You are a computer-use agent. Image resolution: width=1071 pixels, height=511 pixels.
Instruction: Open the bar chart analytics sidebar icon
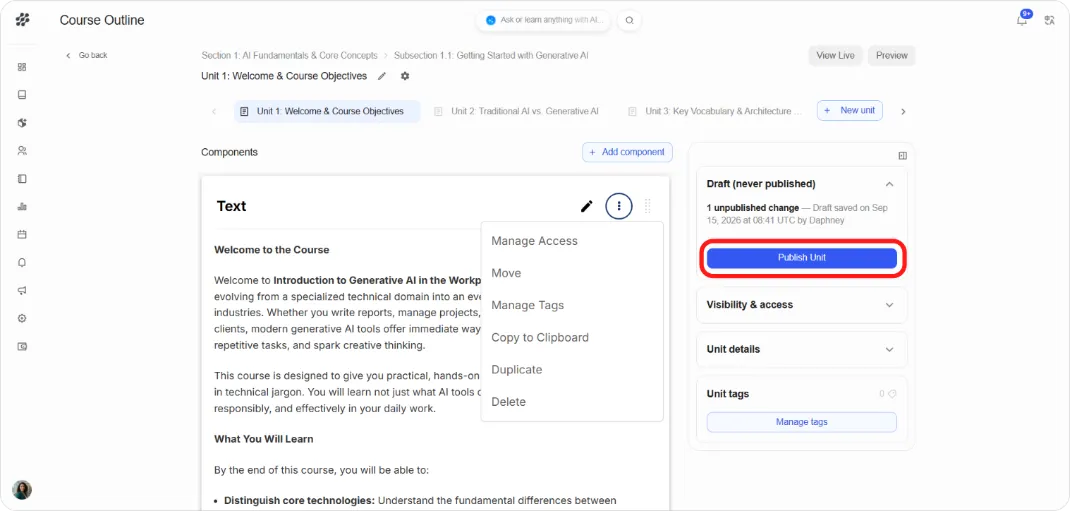(22, 206)
